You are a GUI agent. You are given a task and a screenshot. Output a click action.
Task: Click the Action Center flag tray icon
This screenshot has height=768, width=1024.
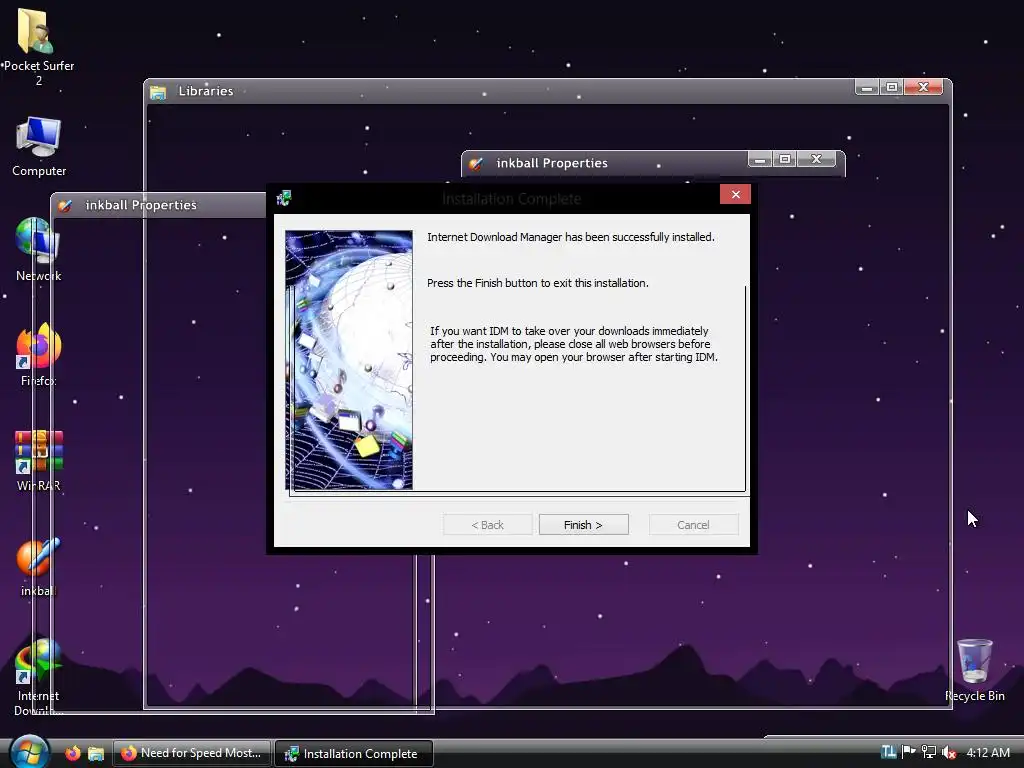click(908, 752)
